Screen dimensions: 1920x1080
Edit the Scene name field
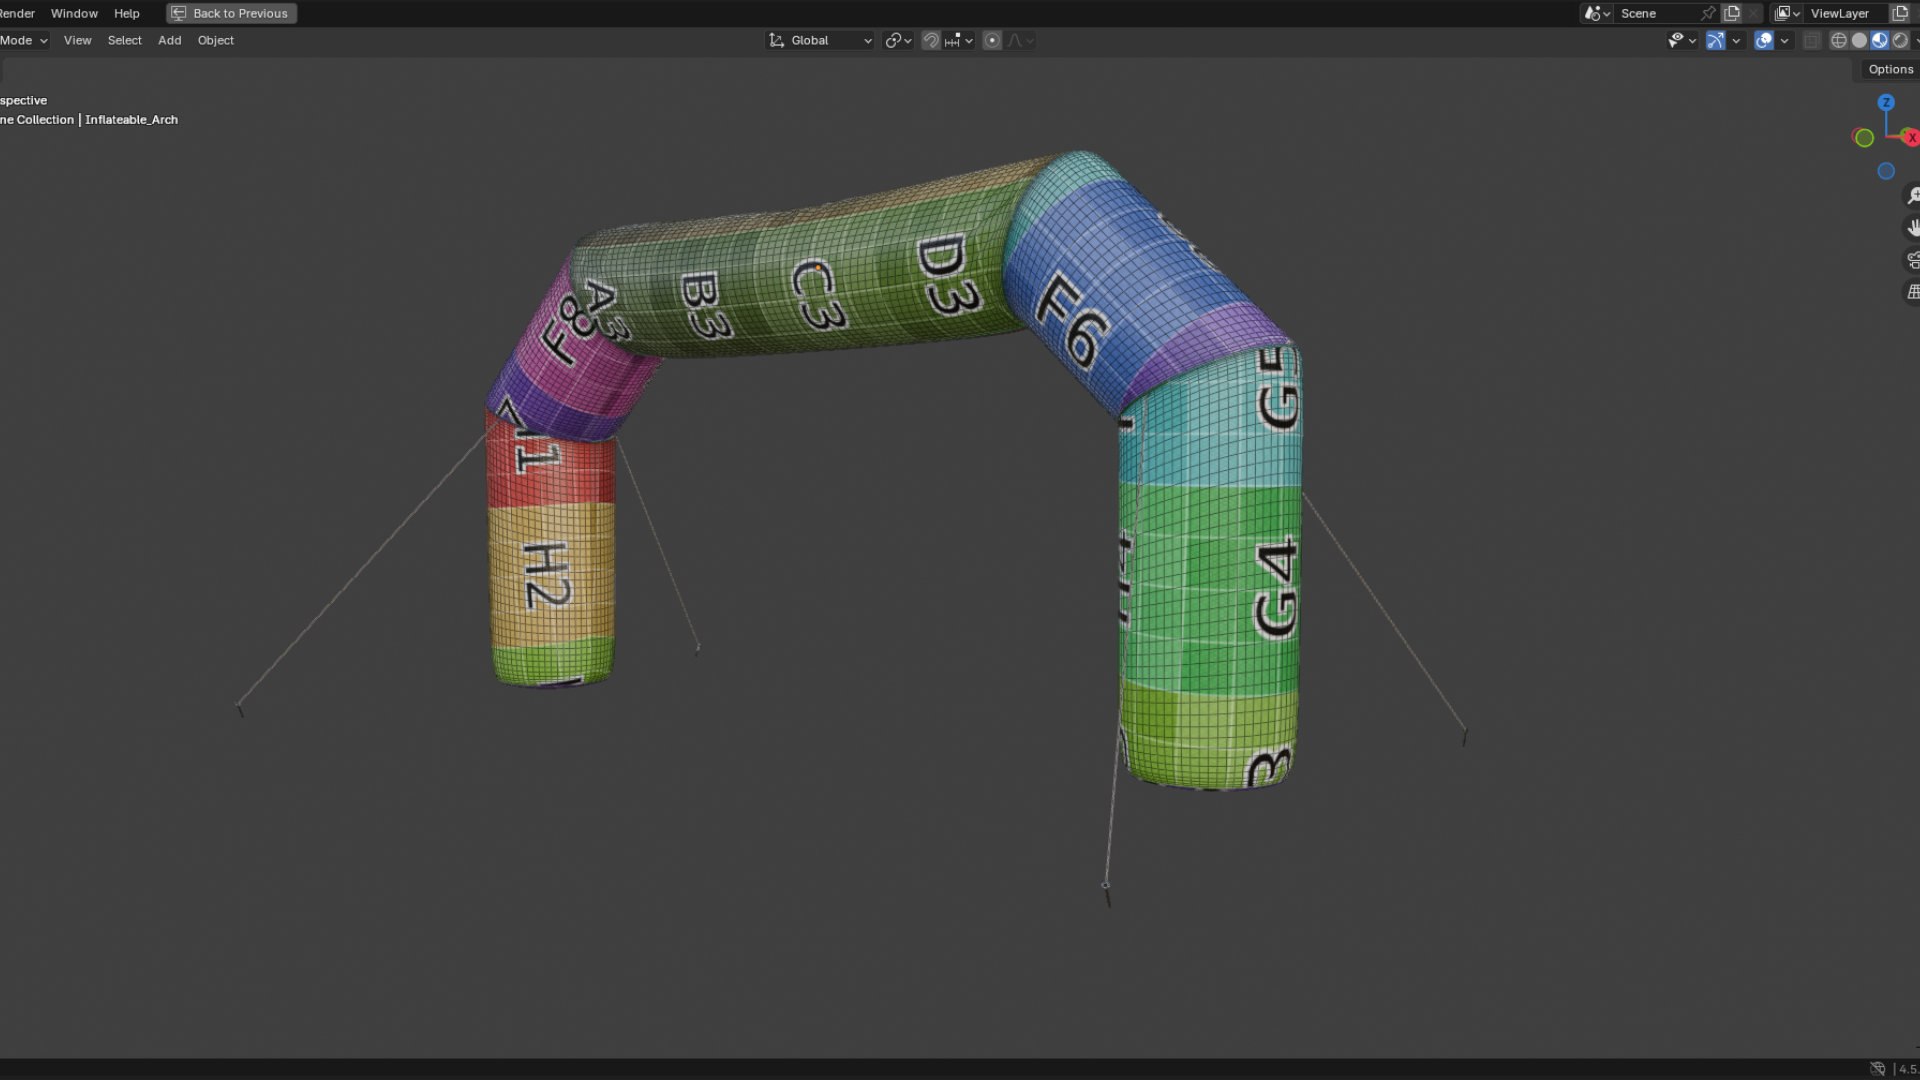(x=1656, y=13)
